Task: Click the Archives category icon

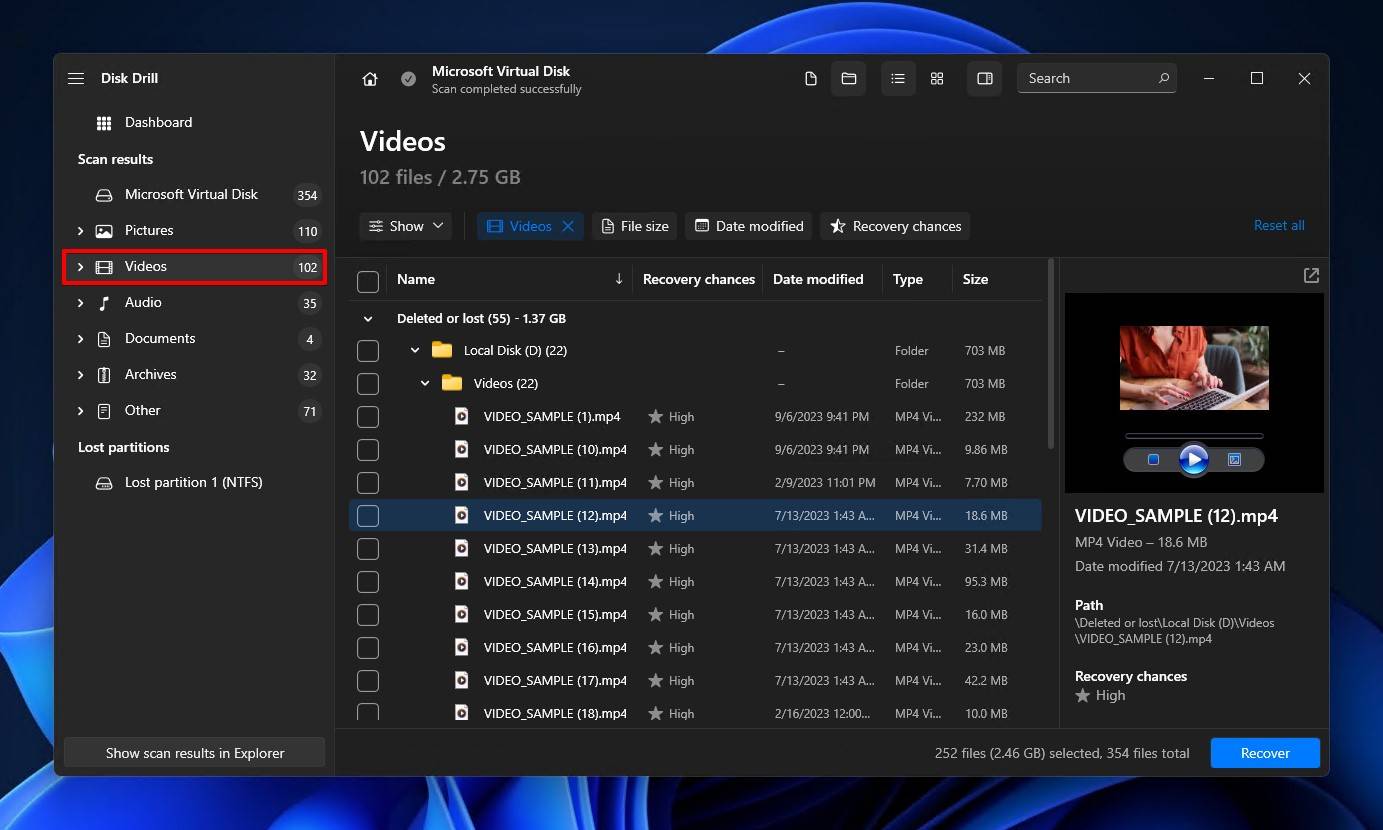Action: click(x=104, y=375)
